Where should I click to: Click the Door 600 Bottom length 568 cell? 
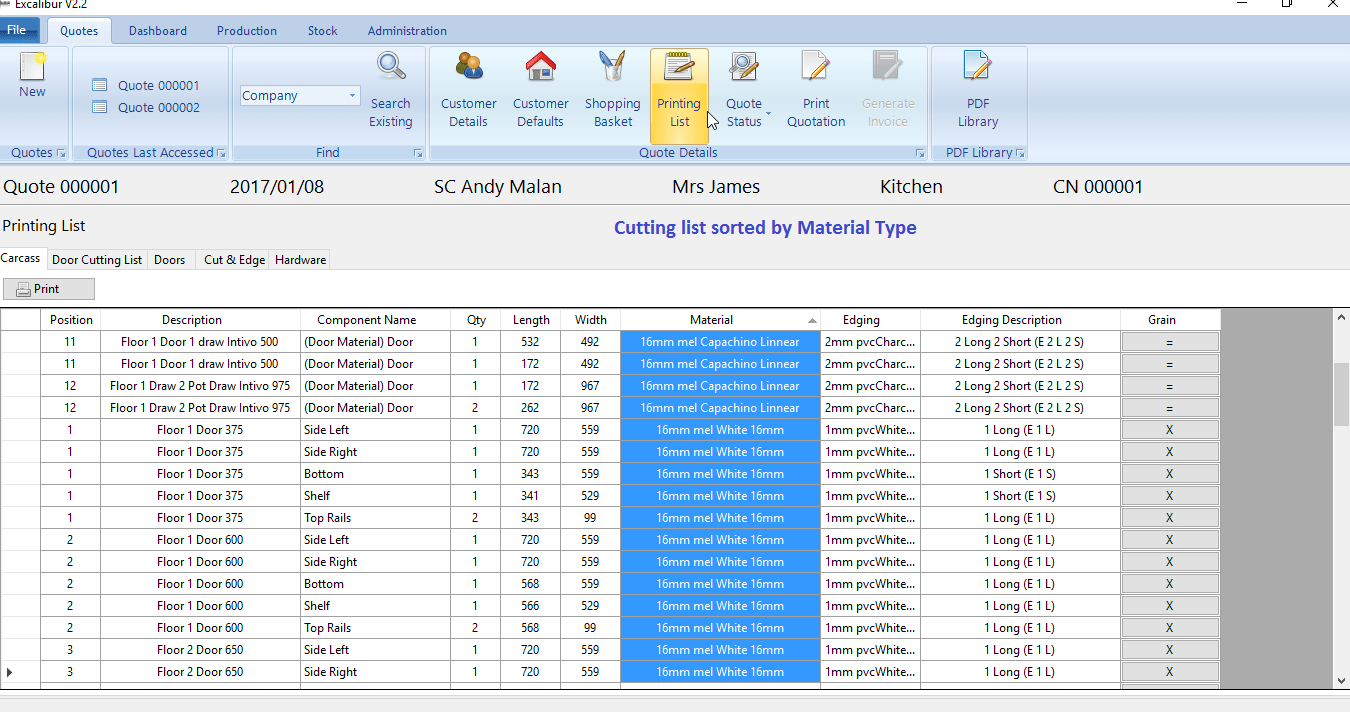pyautogui.click(x=530, y=584)
